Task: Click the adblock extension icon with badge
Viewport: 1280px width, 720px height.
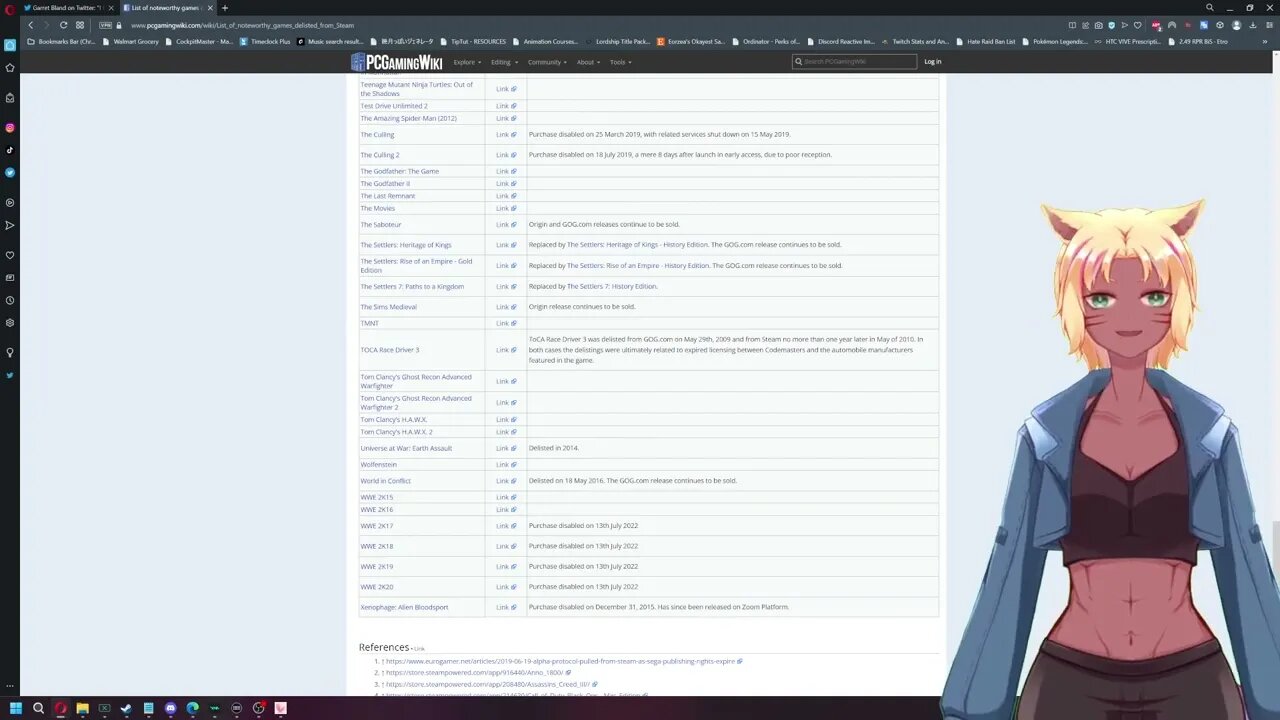Action: point(1156,25)
